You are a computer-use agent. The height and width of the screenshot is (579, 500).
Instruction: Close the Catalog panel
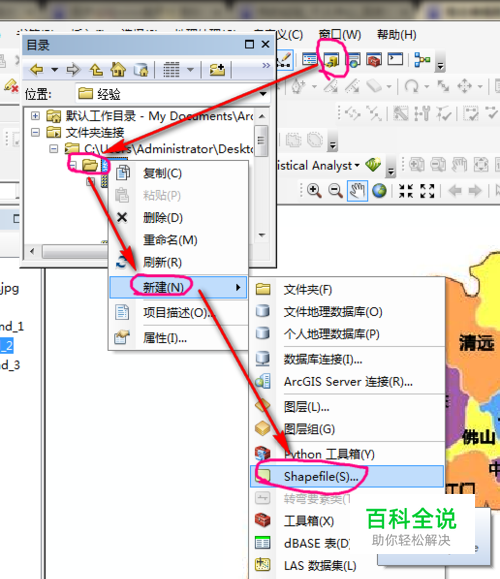(x=265, y=44)
